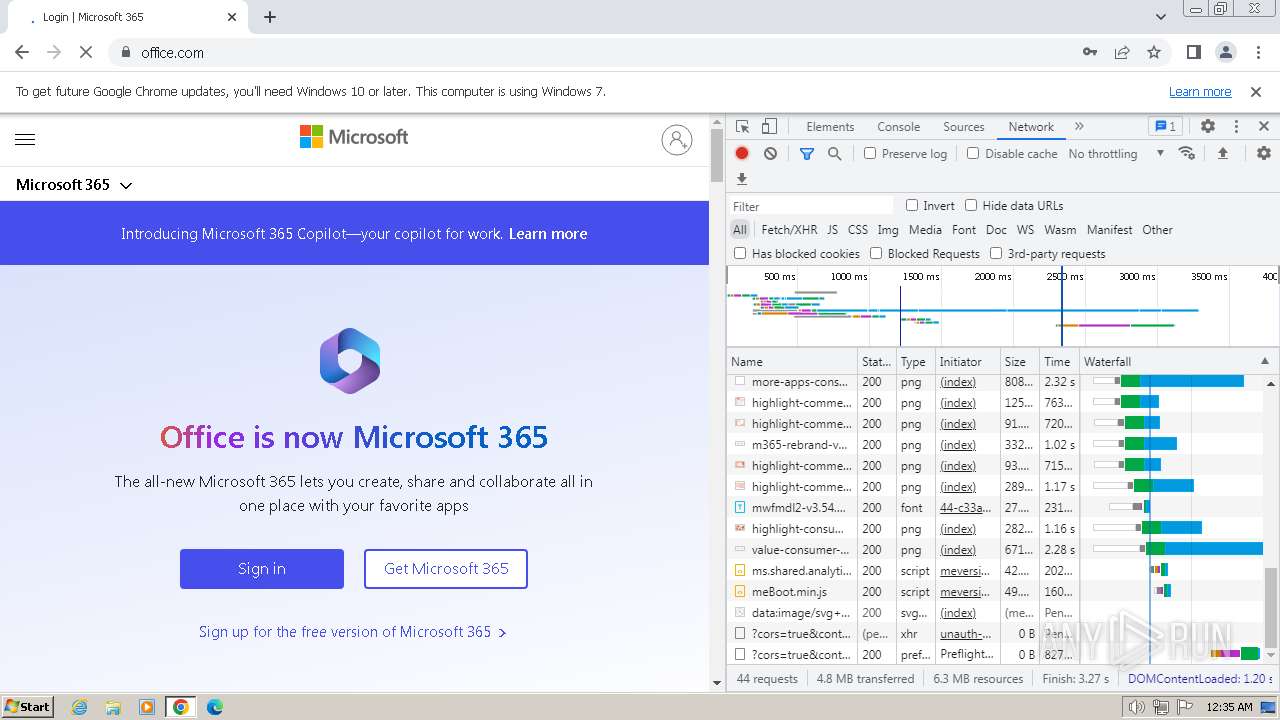Click Learn more in Copilot banner
The height and width of the screenshot is (720, 1280).
pyautogui.click(x=548, y=234)
